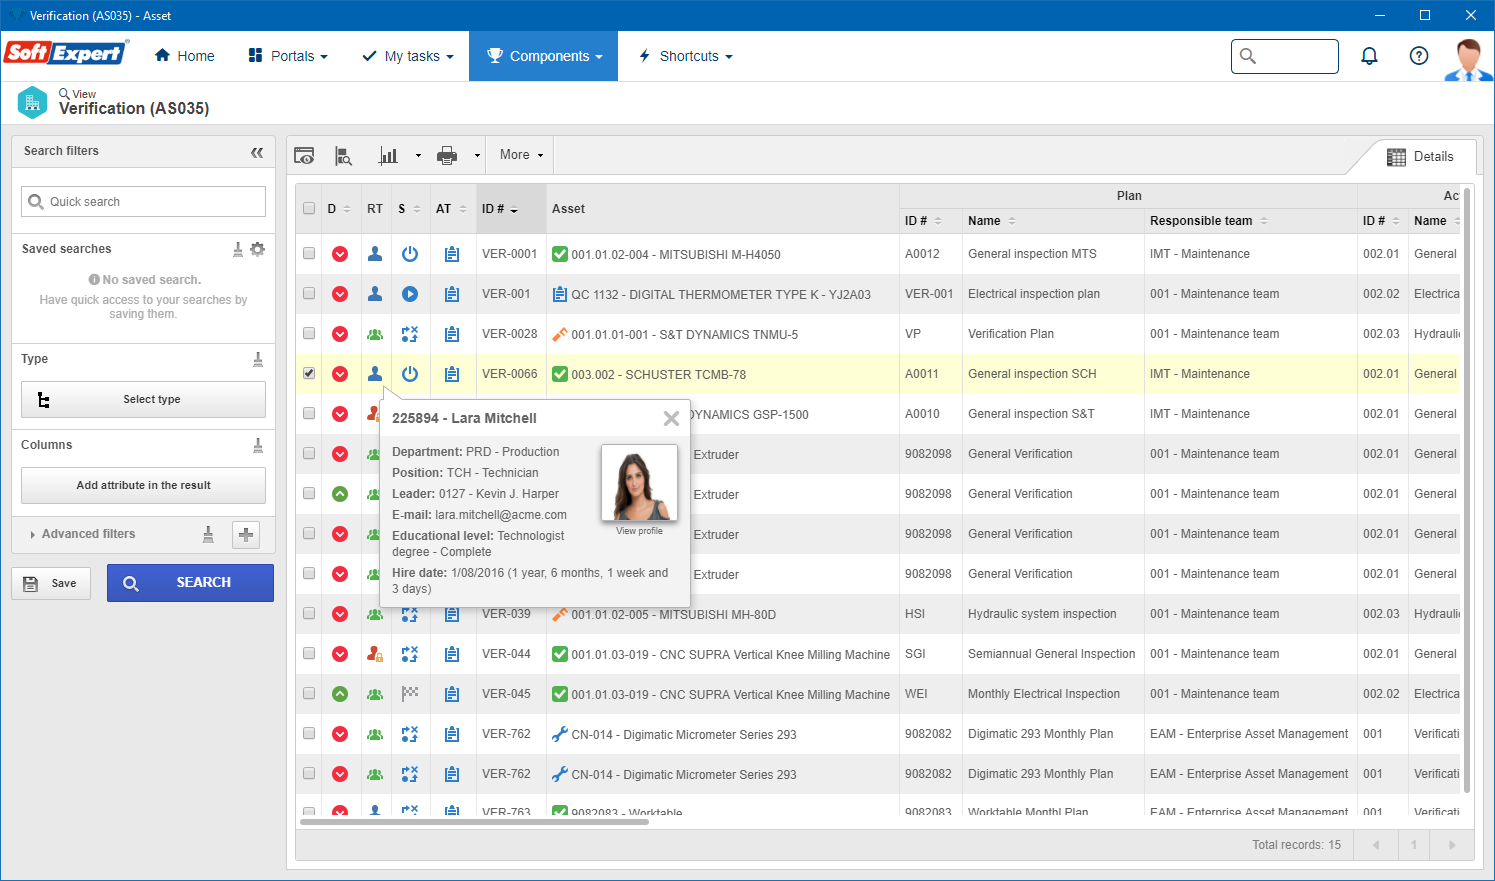Click the chart report toolbar icon
The image size is (1495, 881).
point(388,155)
